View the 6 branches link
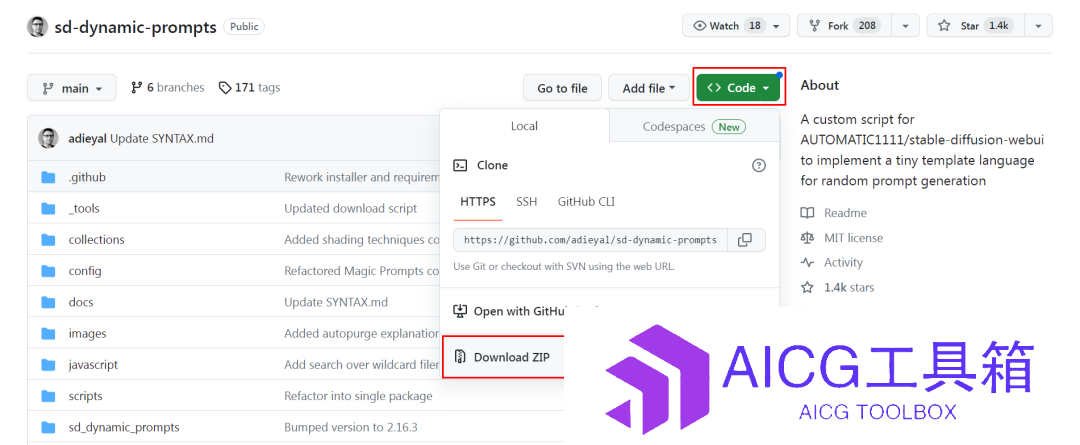 tap(167, 87)
